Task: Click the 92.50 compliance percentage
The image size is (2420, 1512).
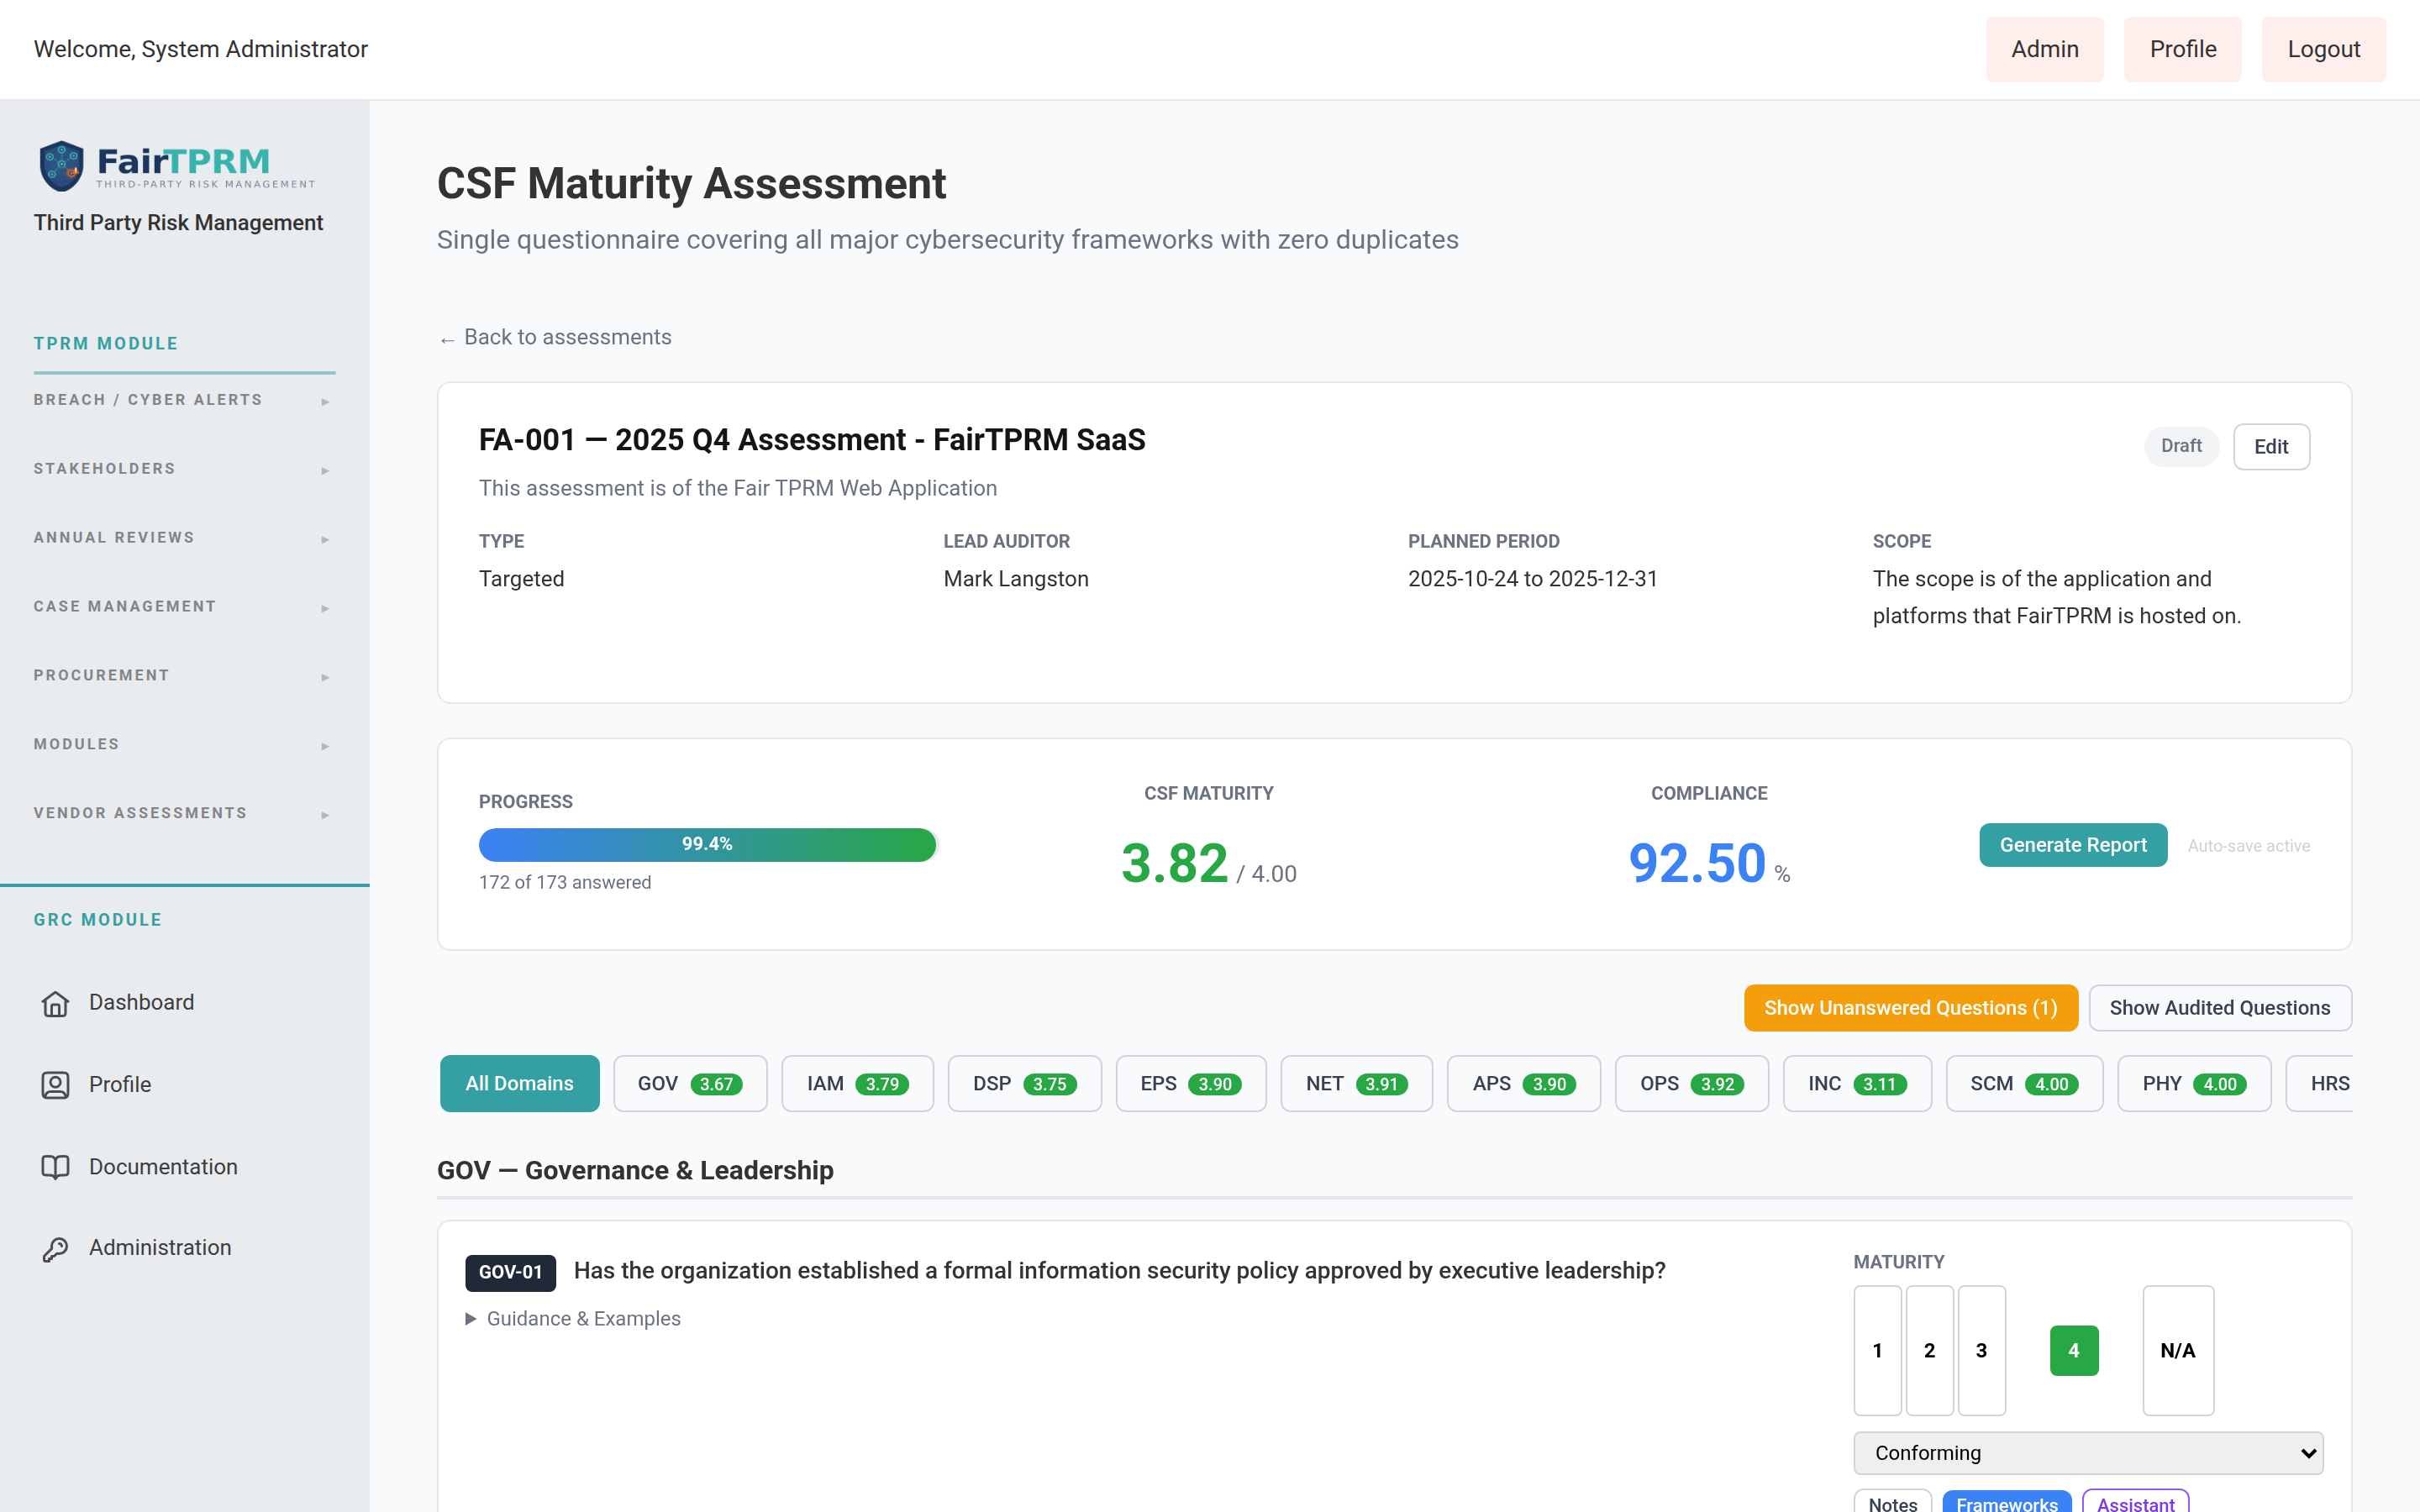Action: (x=1697, y=864)
